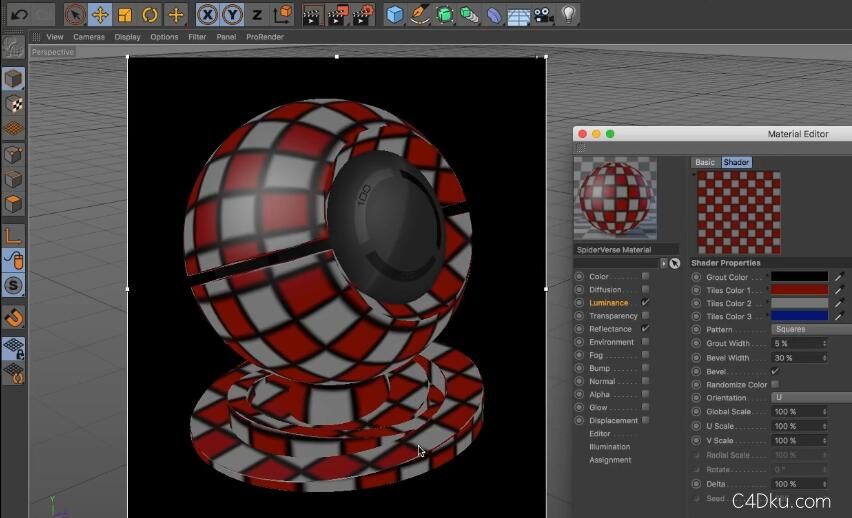
Task: Click the viewport Solo S icon
Action: click(13, 286)
